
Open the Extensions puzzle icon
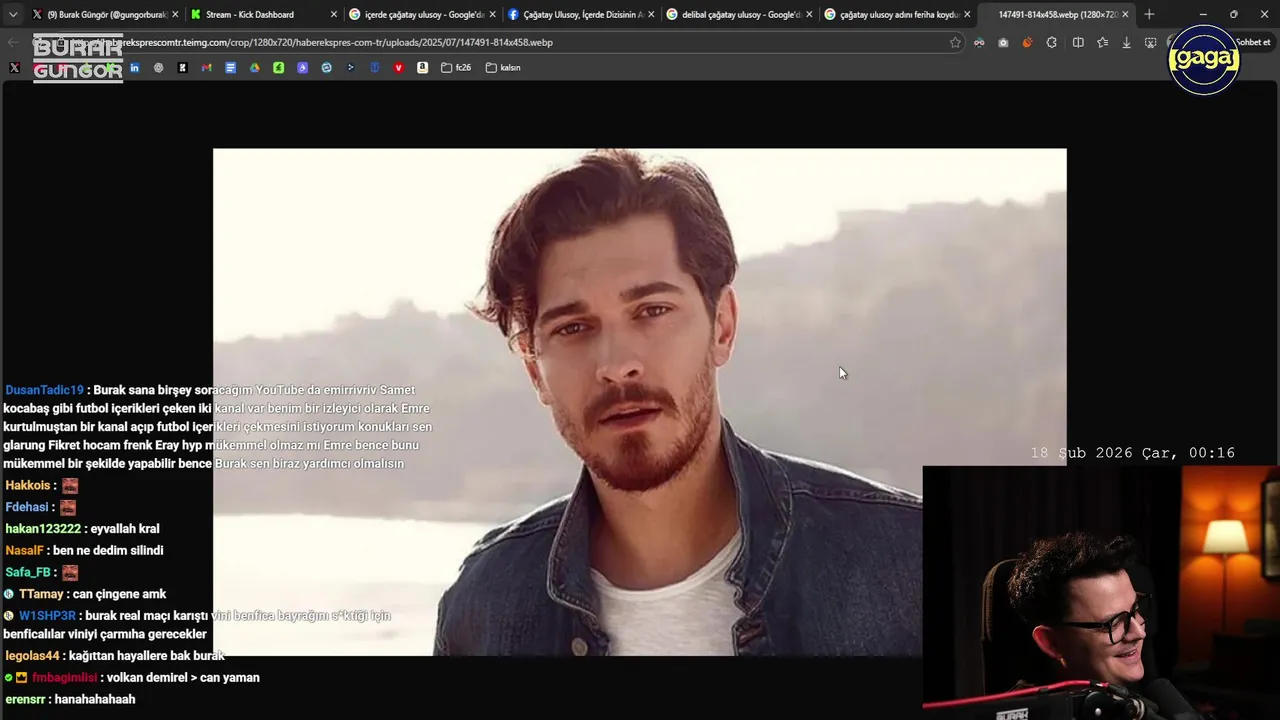[x=1051, y=42]
